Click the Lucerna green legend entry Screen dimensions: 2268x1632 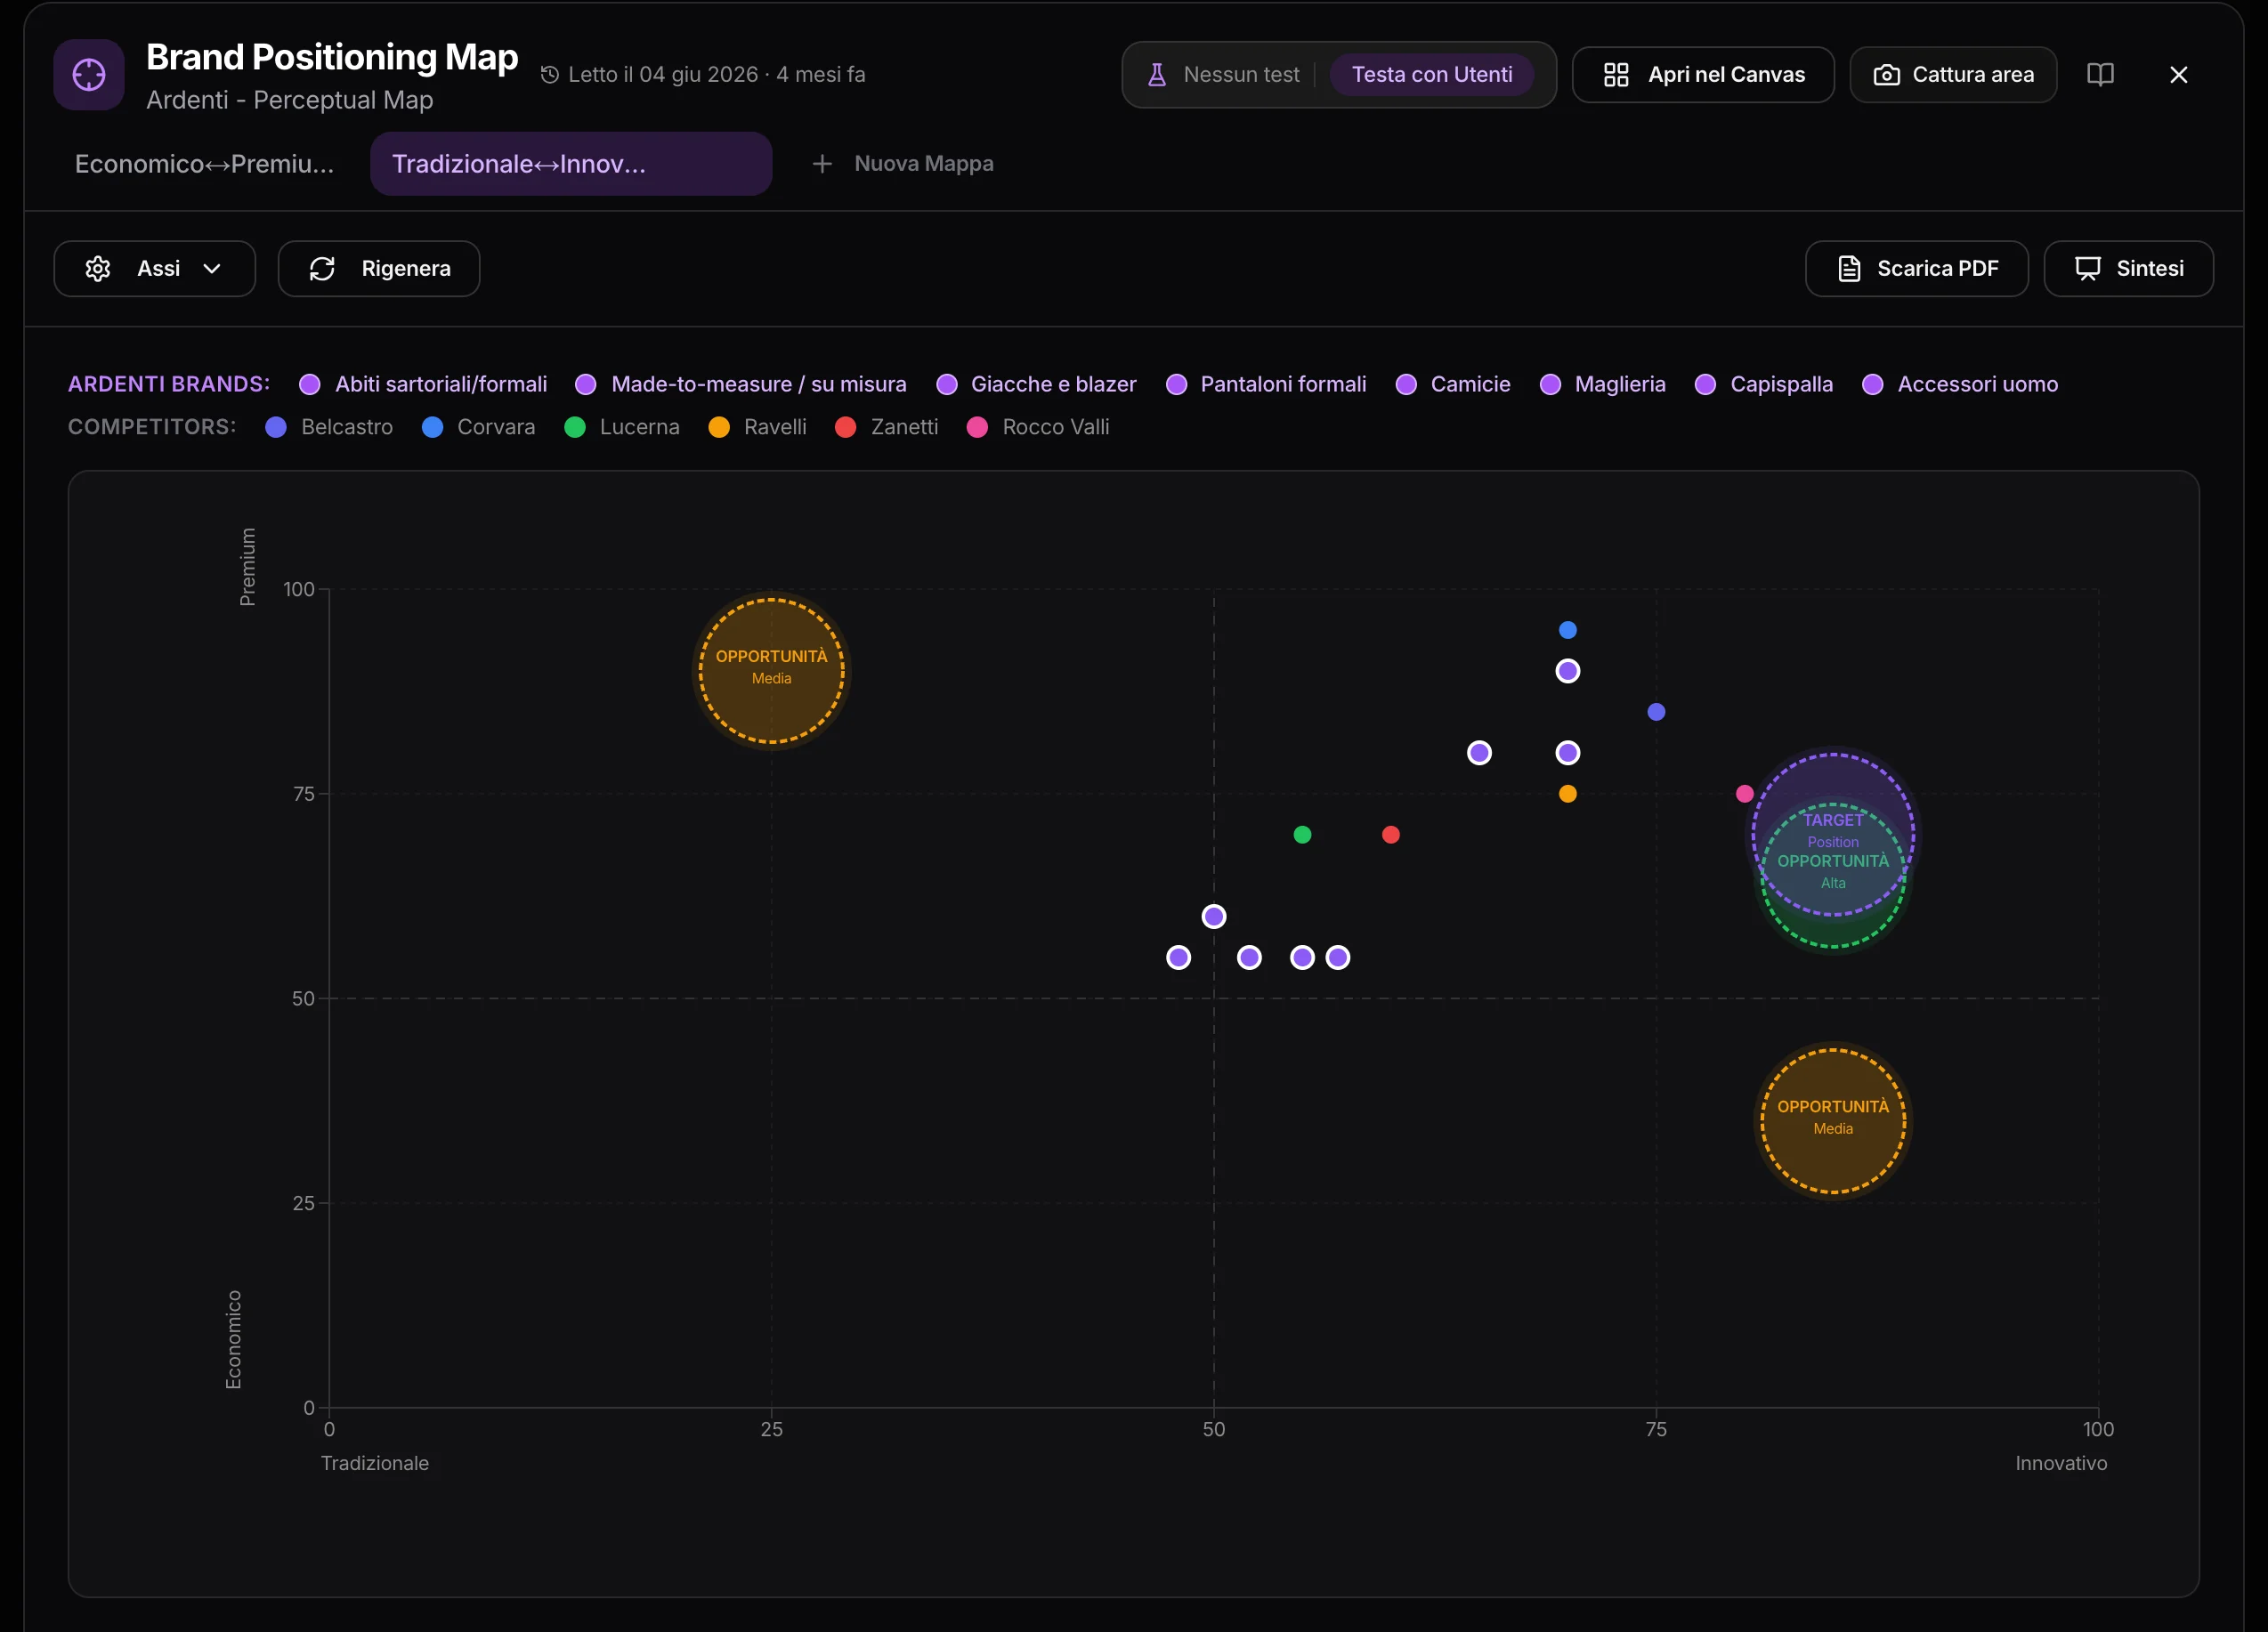click(621, 428)
